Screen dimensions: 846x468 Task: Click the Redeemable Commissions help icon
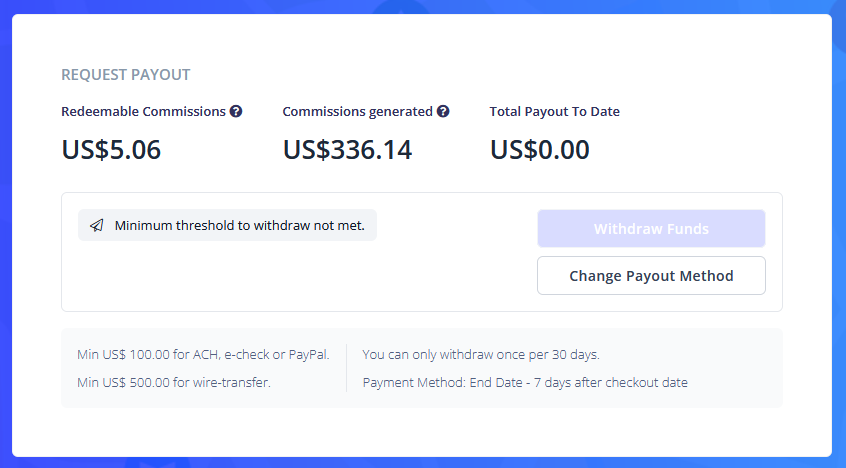[x=236, y=111]
